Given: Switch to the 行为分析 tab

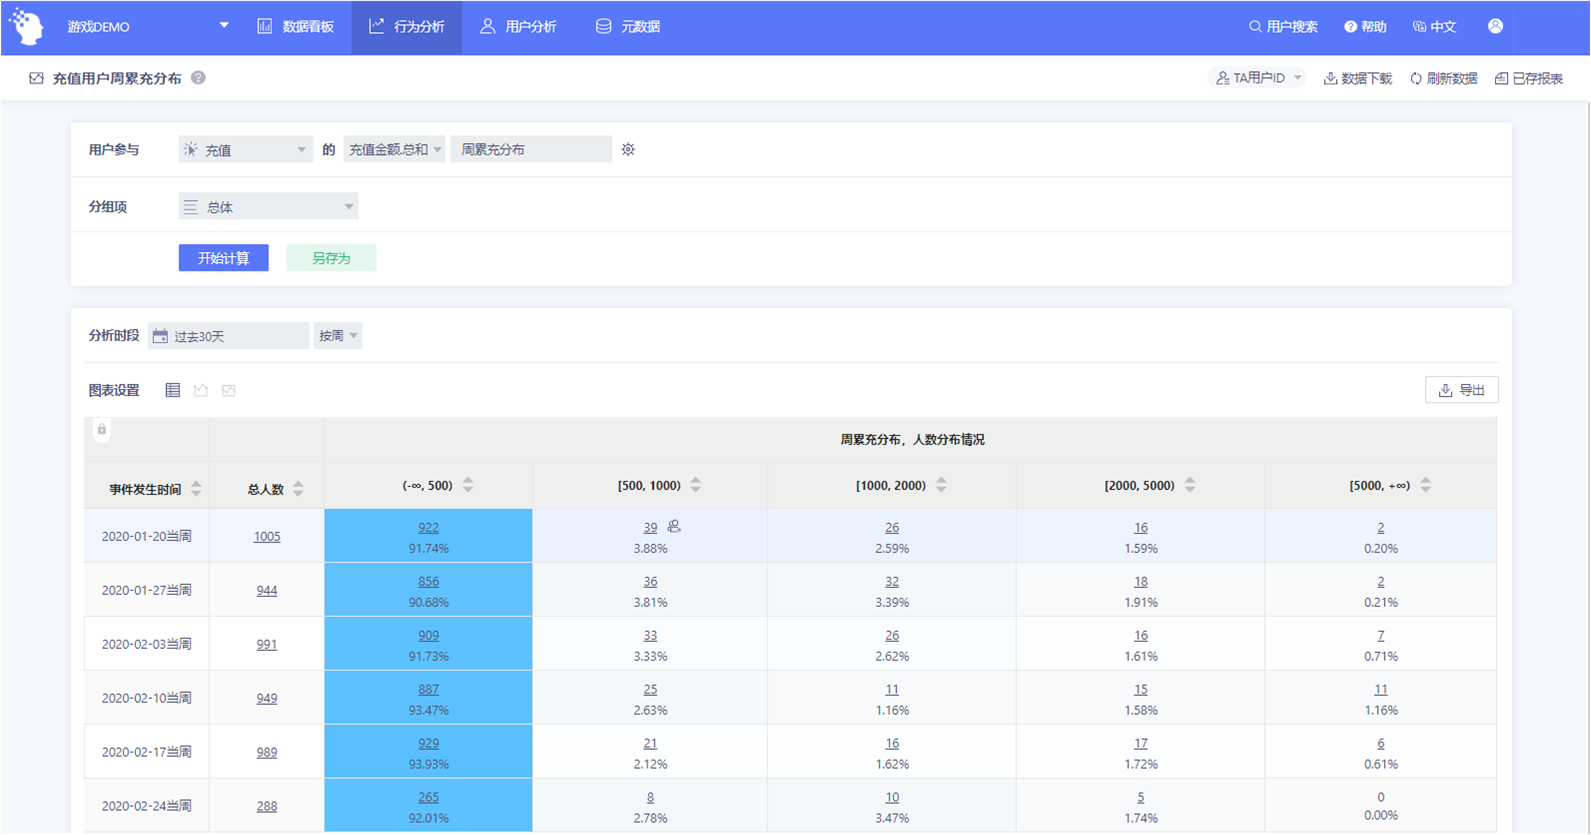Looking at the screenshot, I should 407,27.
